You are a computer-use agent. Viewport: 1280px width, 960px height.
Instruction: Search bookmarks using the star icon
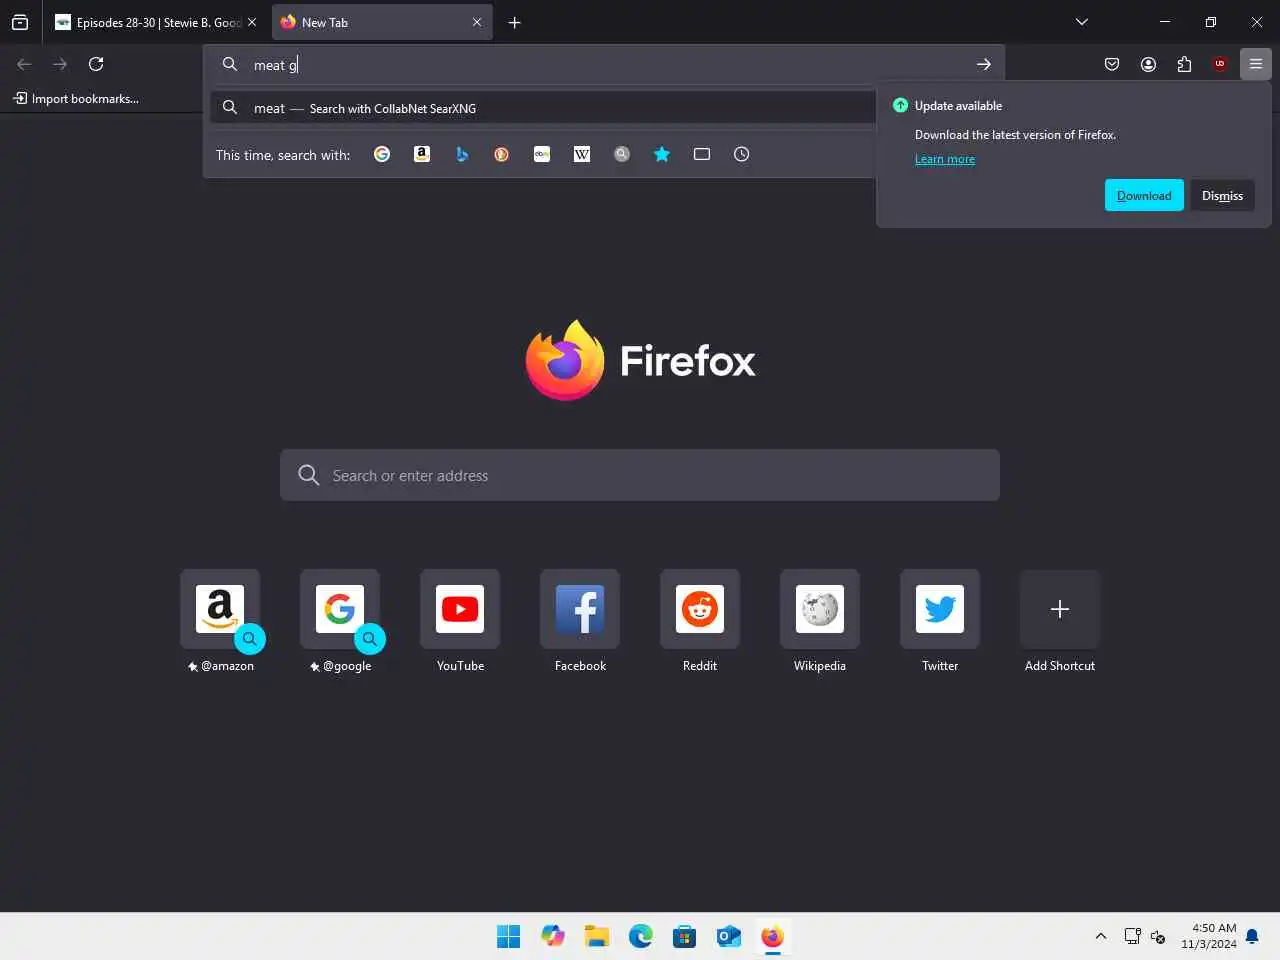(x=662, y=154)
